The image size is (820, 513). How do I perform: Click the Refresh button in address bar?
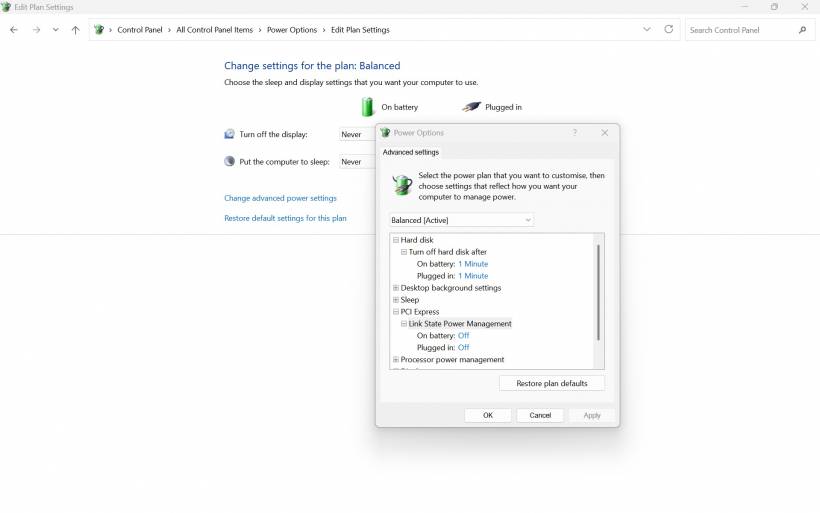click(x=669, y=30)
